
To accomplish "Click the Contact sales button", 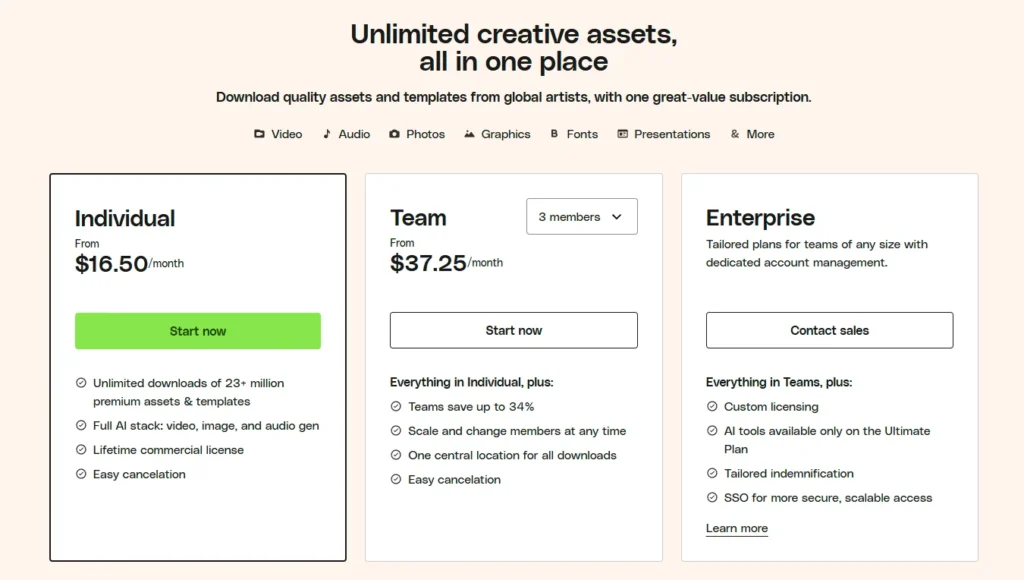I will point(829,330).
